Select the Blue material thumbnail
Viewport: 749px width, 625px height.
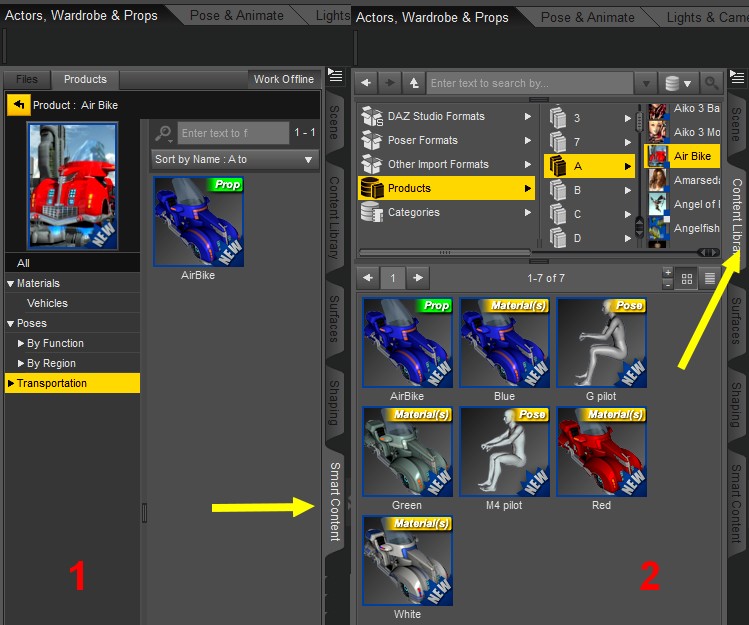(x=504, y=342)
